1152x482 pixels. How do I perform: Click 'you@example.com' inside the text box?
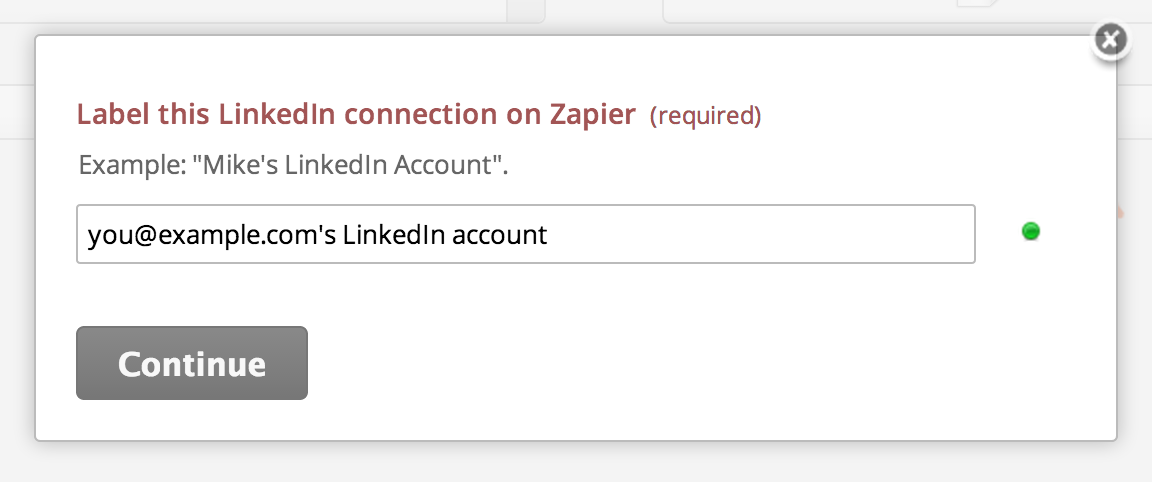point(202,234)
